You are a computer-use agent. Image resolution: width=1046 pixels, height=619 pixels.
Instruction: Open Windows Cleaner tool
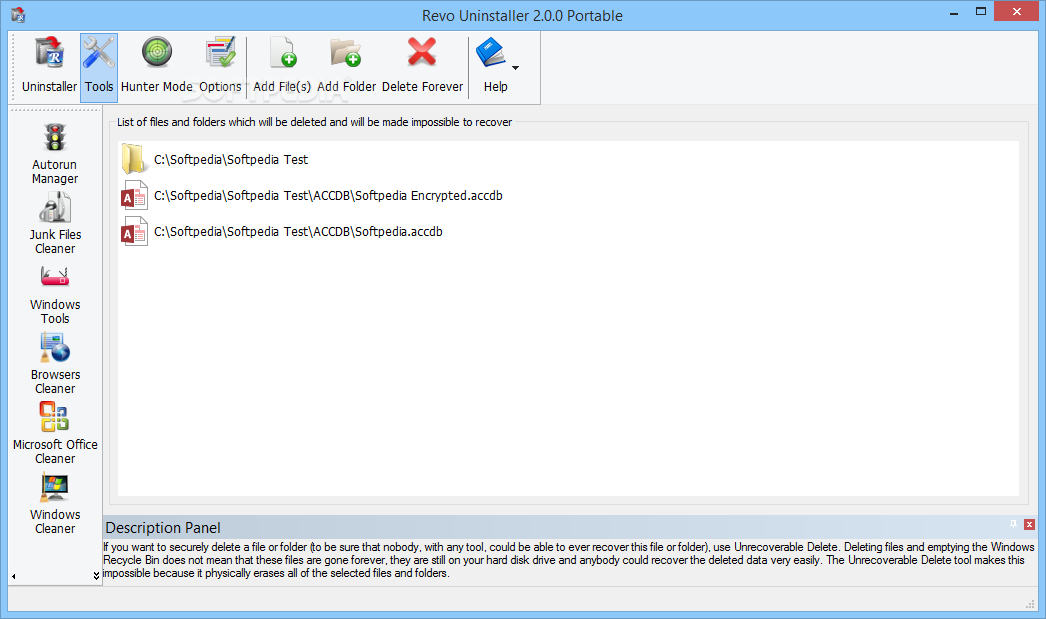(x=55, y=504)
